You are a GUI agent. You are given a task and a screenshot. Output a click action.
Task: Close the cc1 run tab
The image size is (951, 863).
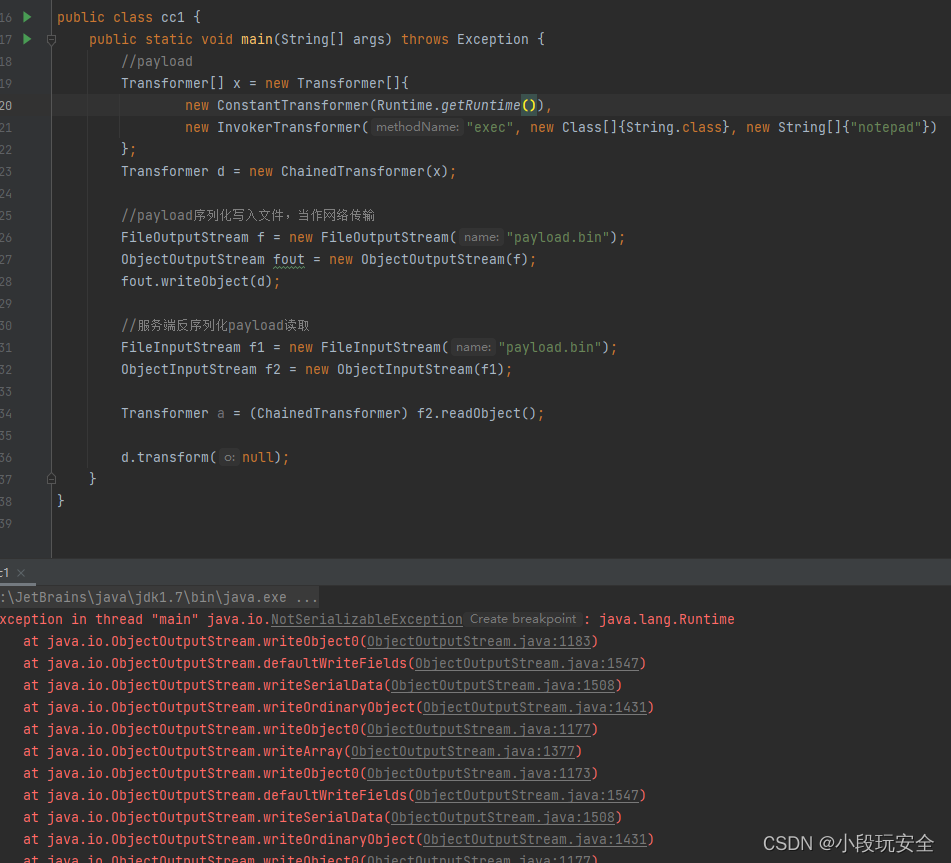tap(21, 573)
